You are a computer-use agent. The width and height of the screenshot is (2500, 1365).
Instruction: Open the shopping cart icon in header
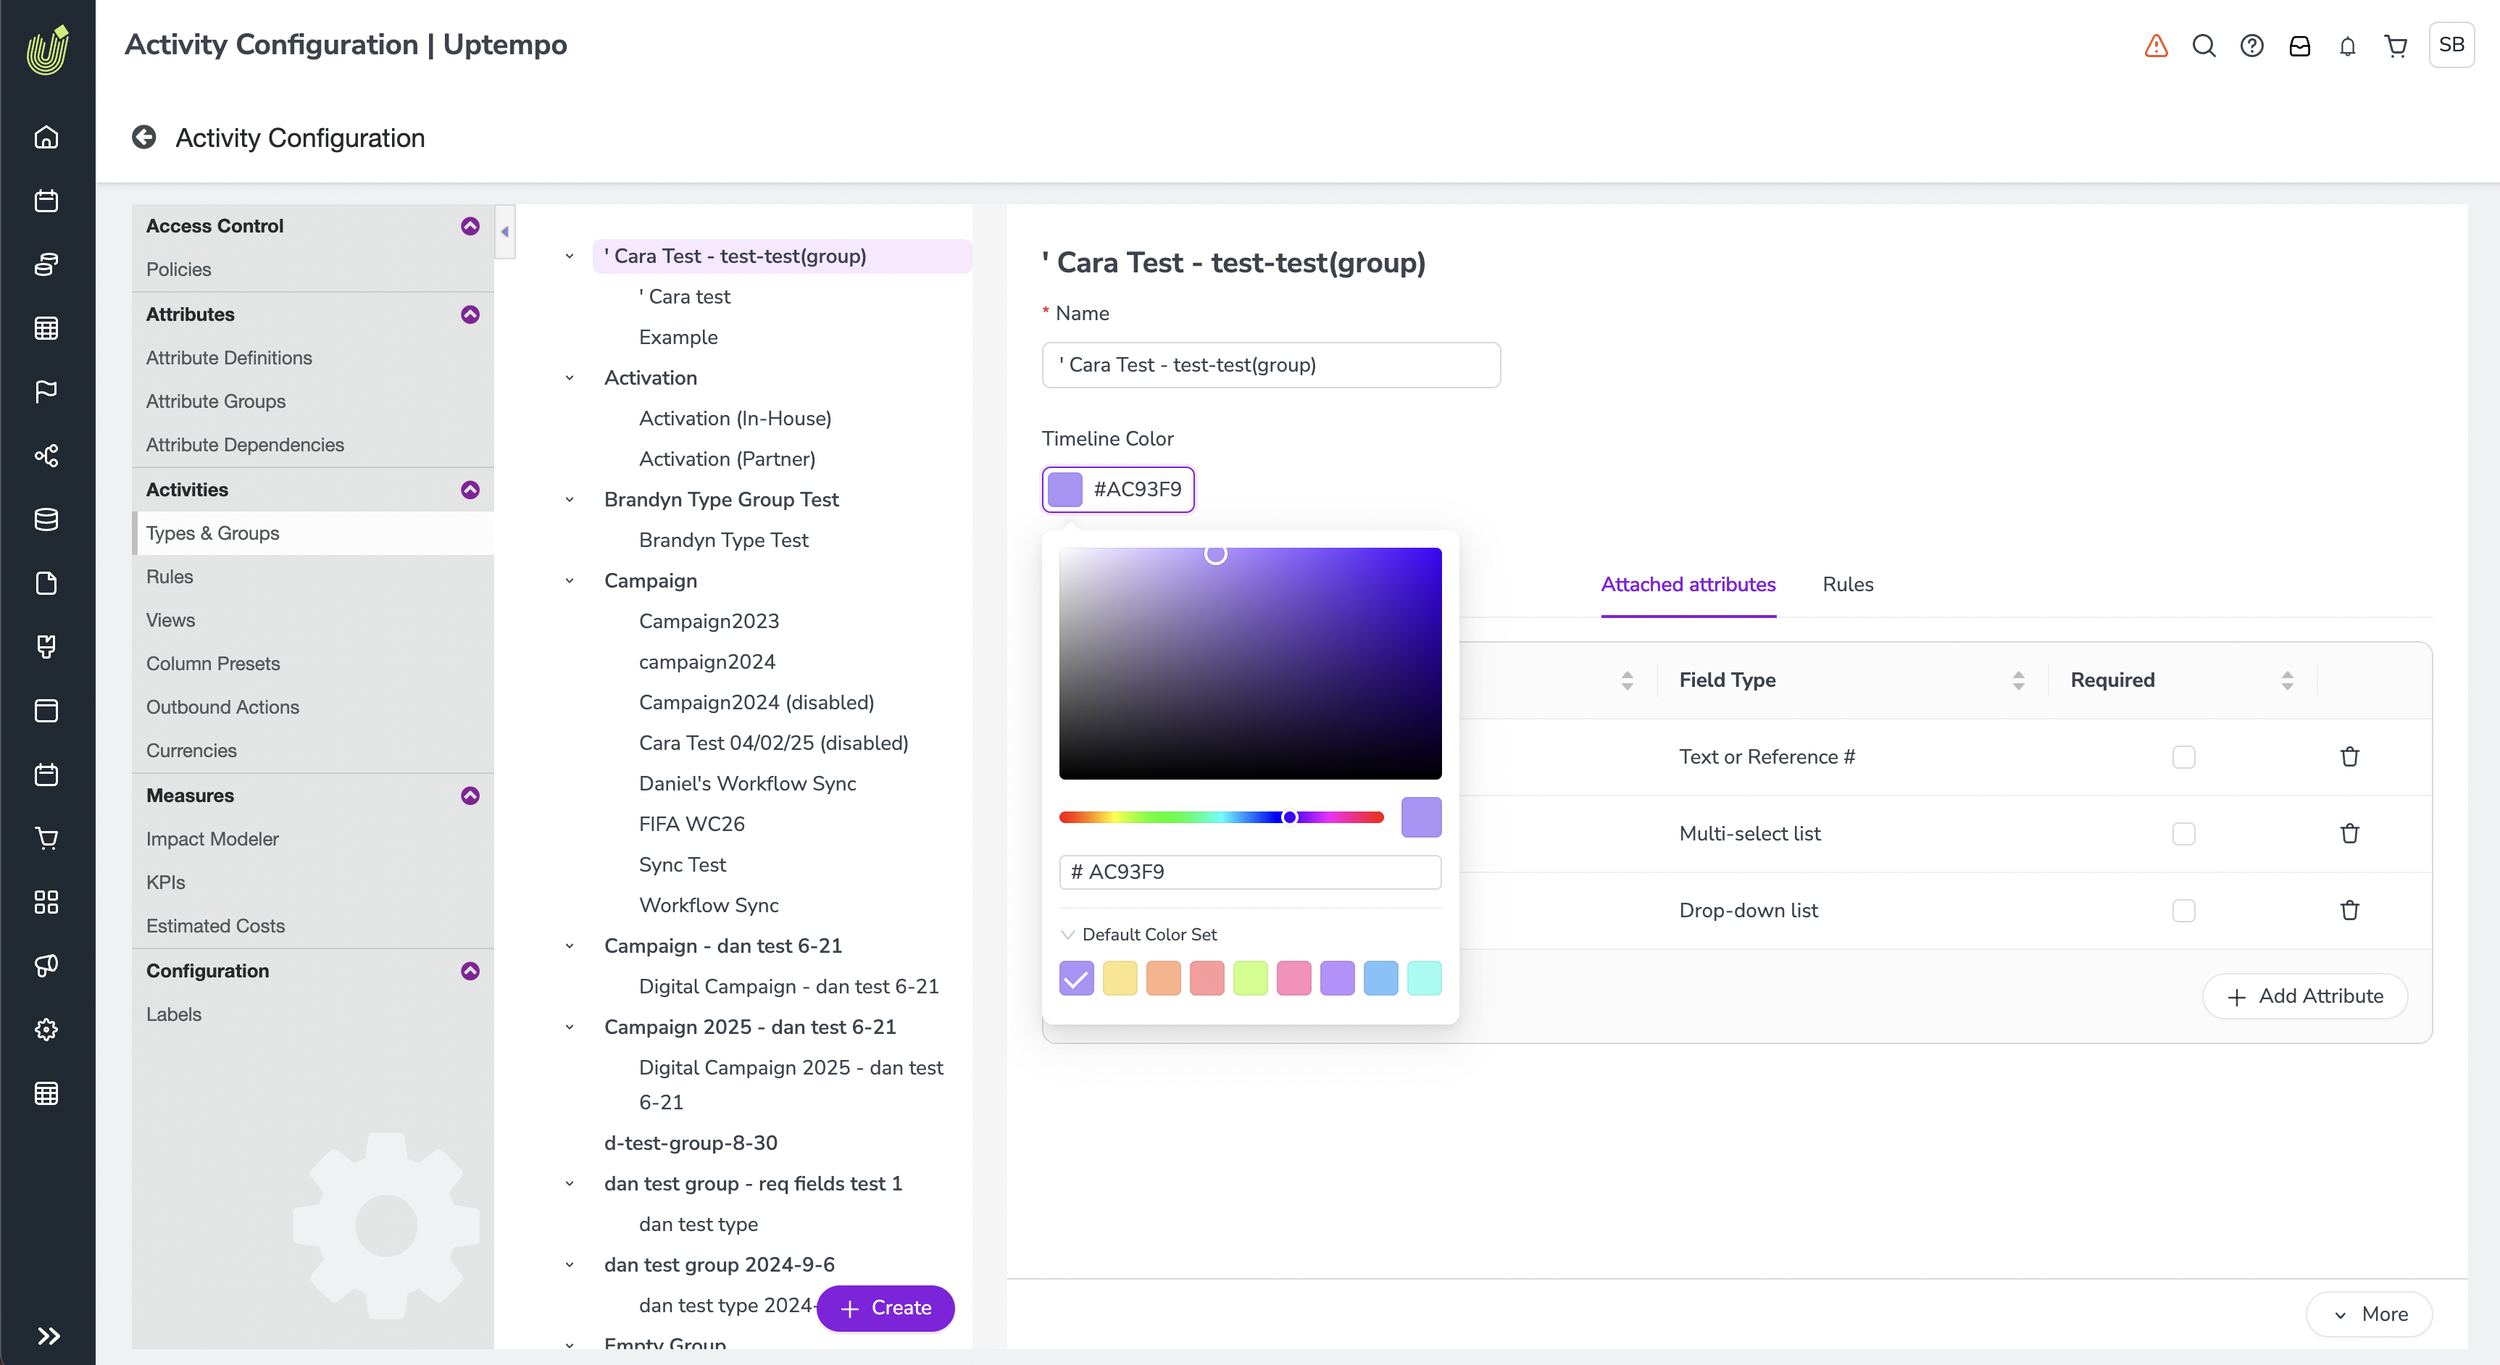pyautogui.click(x=2395, y=46)
